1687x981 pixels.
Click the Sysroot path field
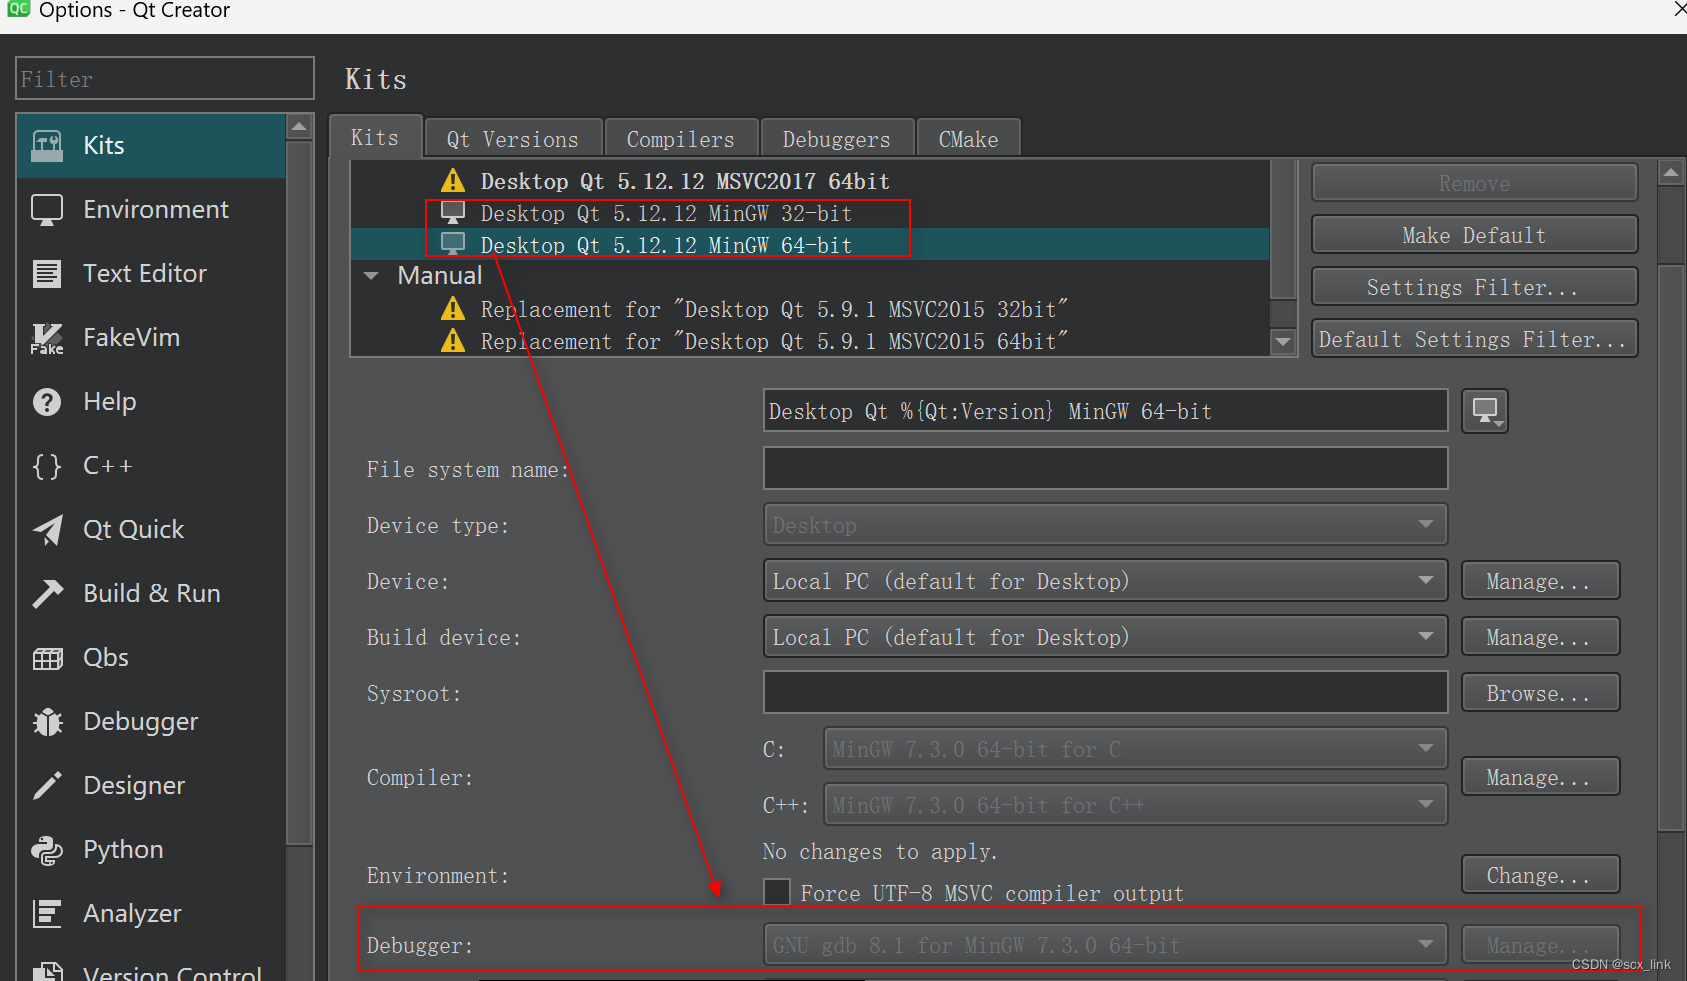(1105, 692)
